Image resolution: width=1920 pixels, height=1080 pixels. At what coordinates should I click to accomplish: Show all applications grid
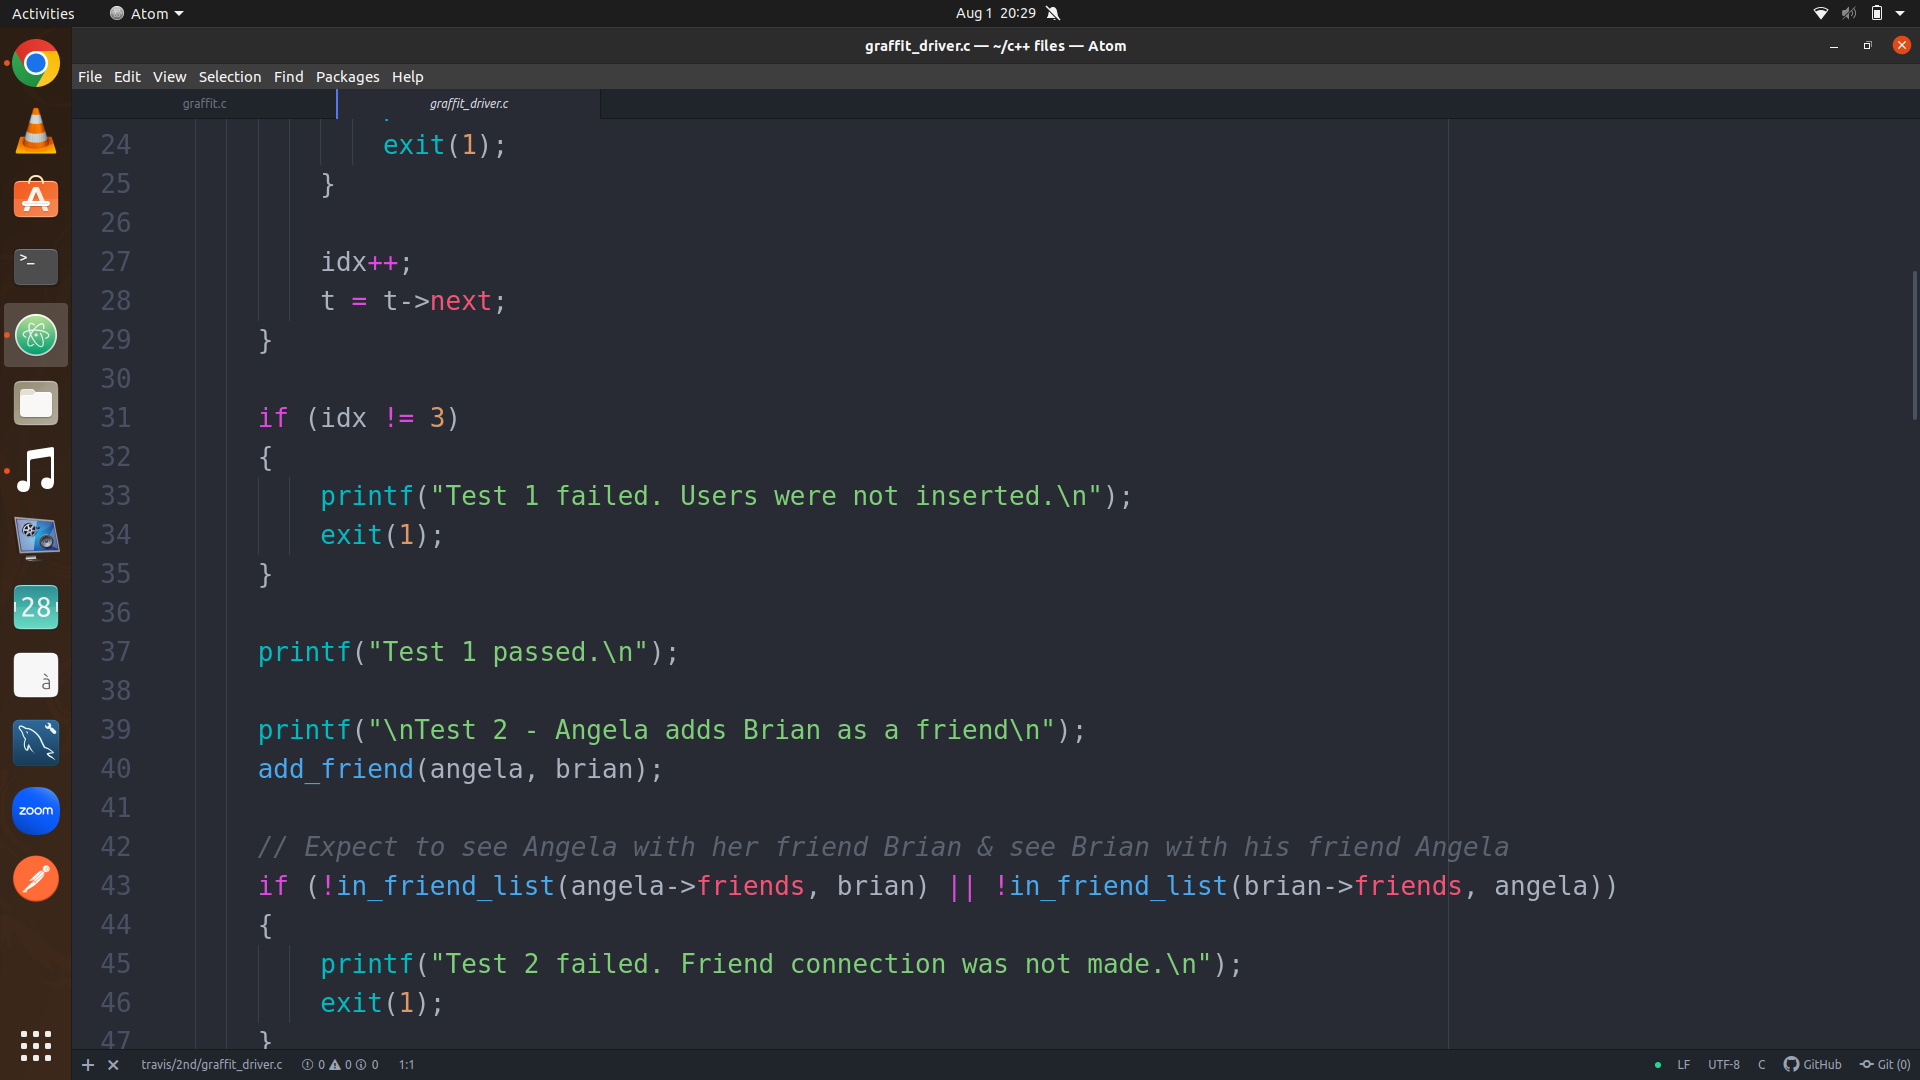[36, 1046]
